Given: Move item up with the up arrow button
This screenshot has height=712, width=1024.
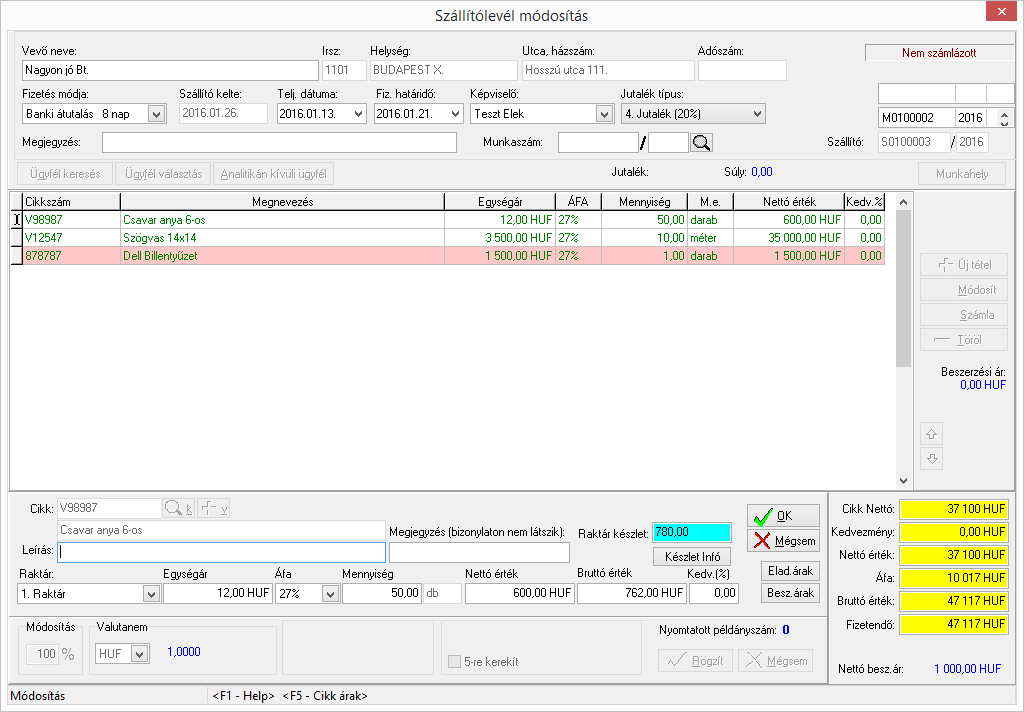Looking at the screenshot, I should click(932, 434).
